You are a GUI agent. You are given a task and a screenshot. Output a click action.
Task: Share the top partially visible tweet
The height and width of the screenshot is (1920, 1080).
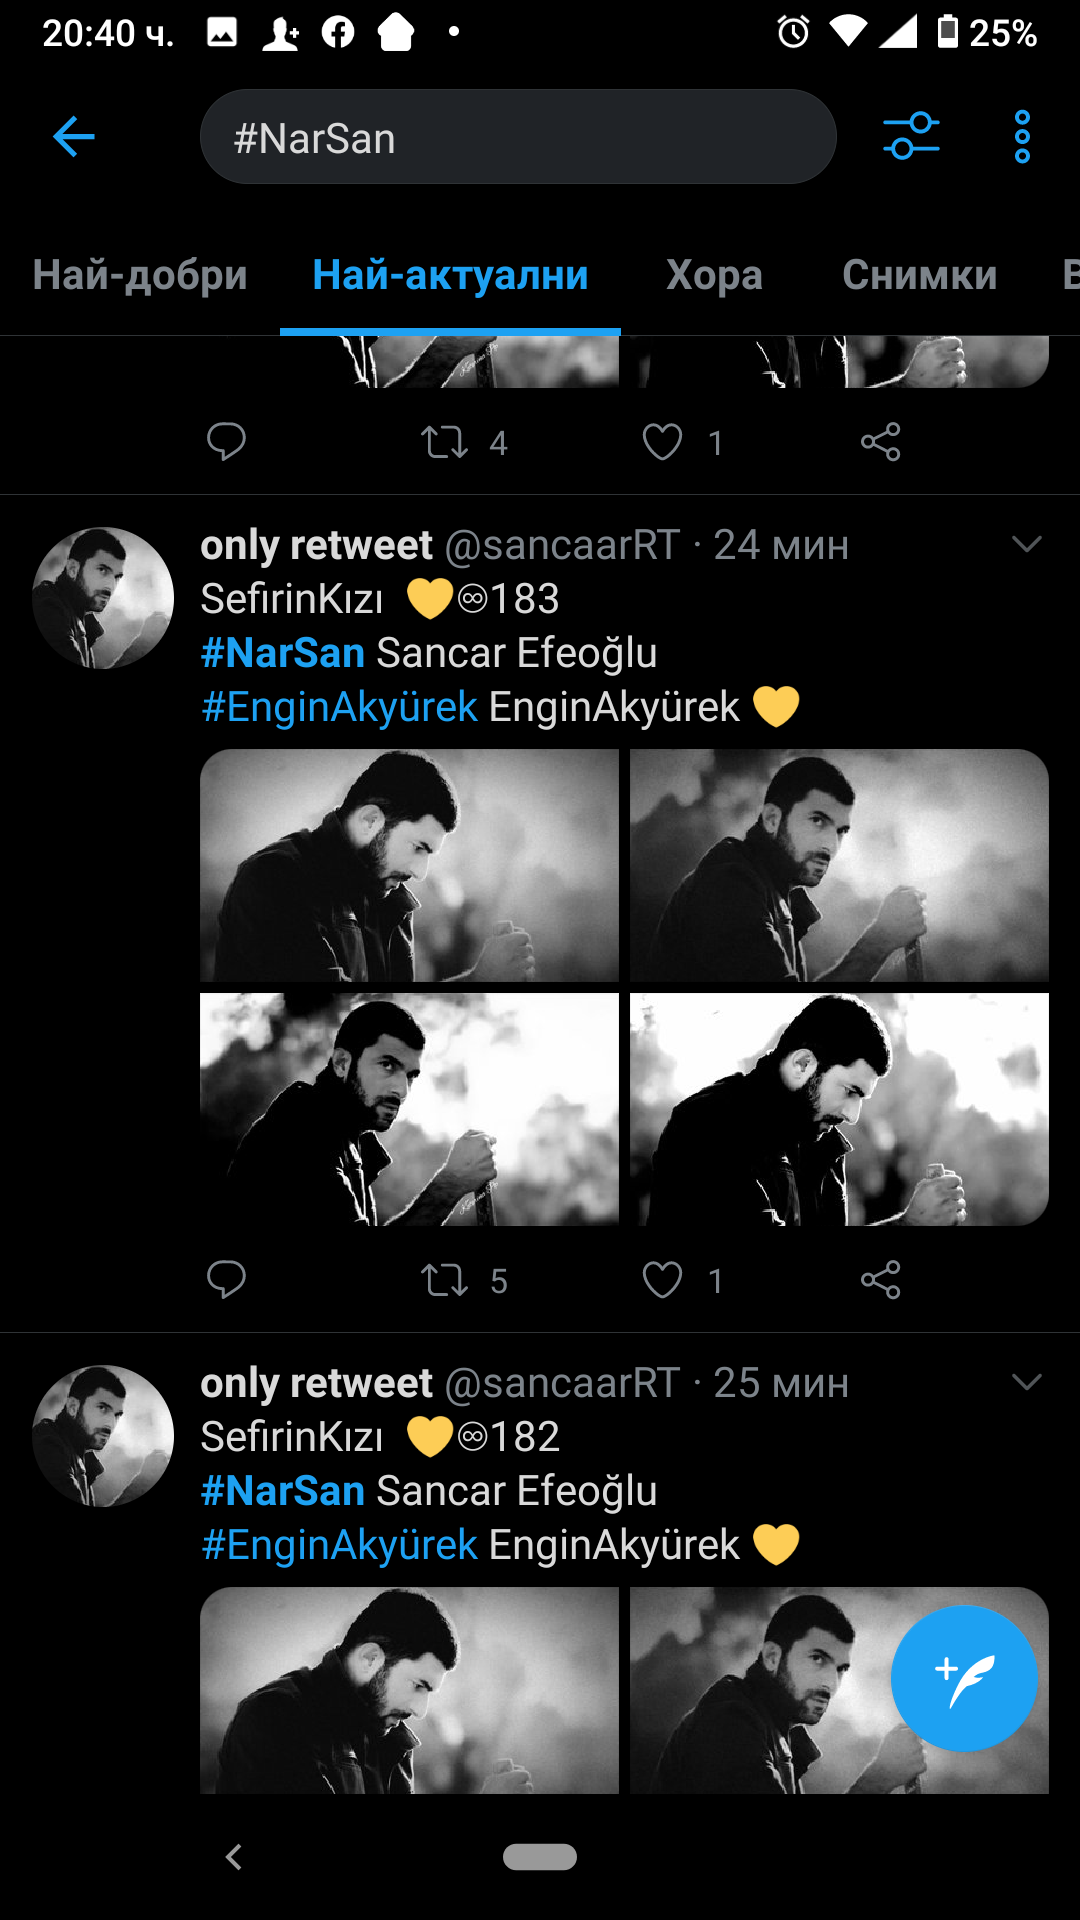[880, 442]
